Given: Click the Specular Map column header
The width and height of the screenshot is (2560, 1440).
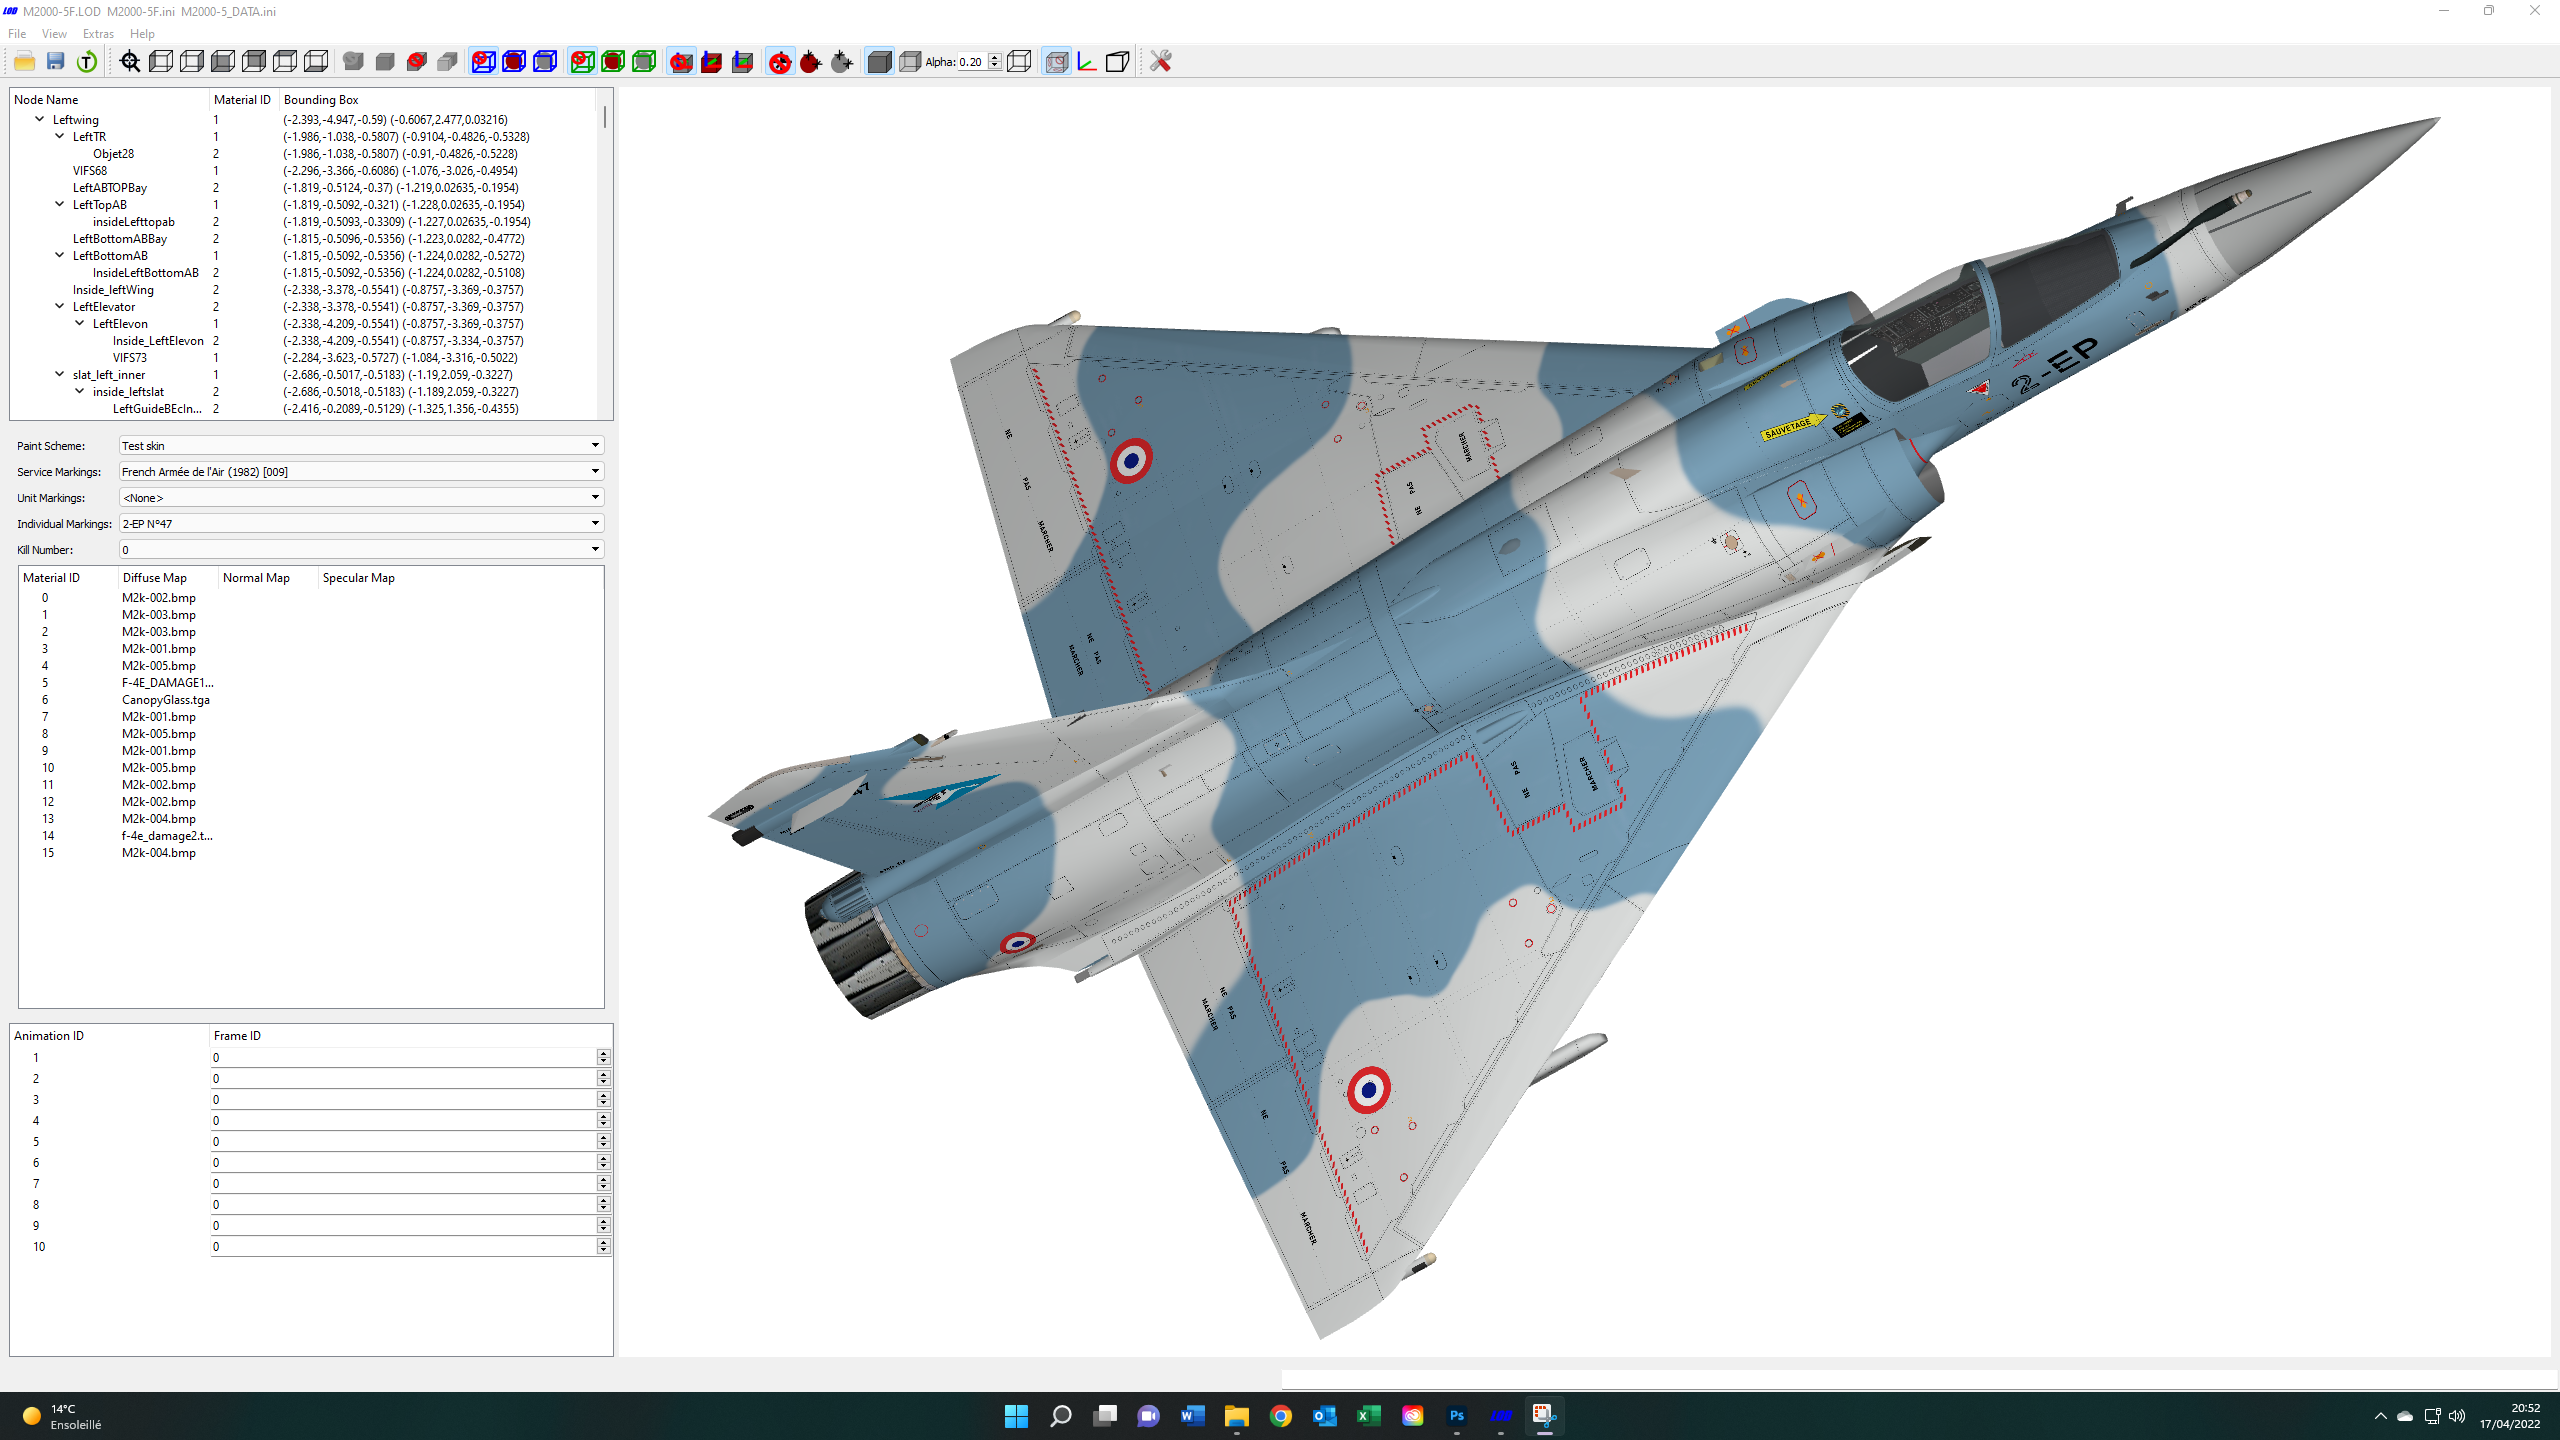Looking at the screenshot, I should (x=460, y=578).
